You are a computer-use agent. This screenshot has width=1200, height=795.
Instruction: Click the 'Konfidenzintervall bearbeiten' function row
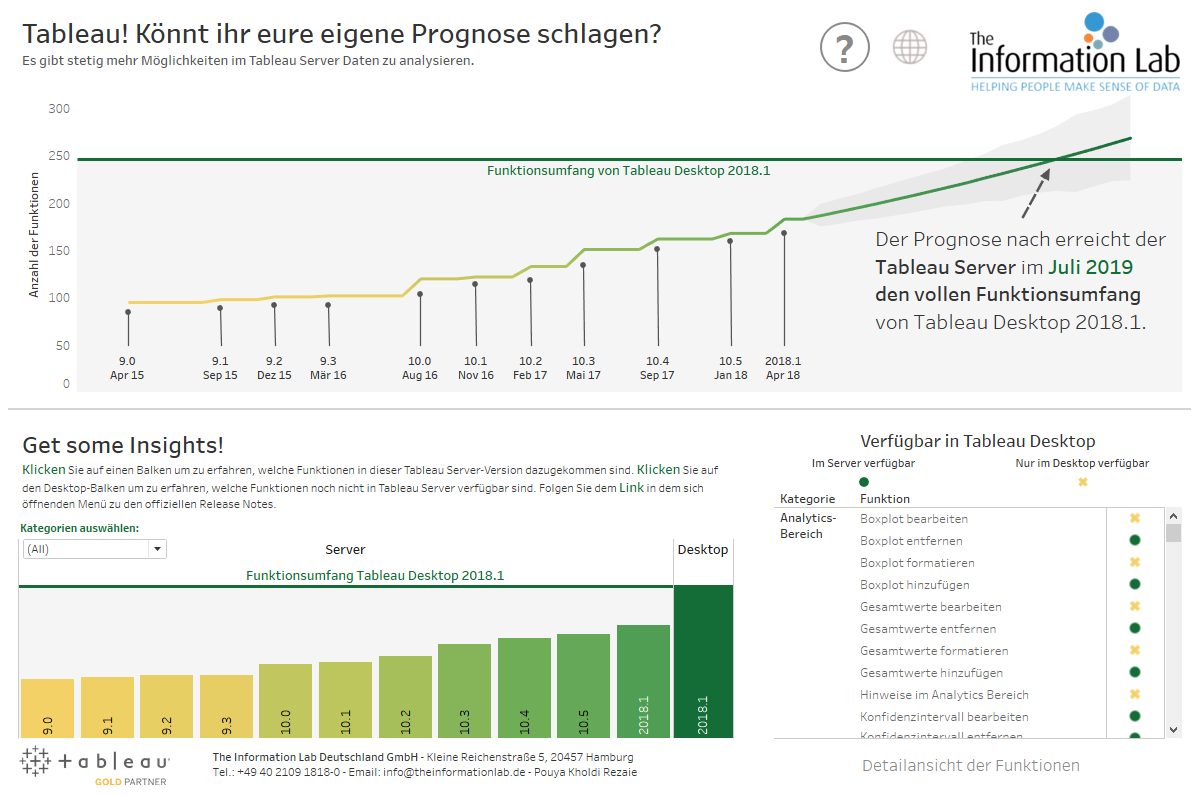(x=944, y=716)
